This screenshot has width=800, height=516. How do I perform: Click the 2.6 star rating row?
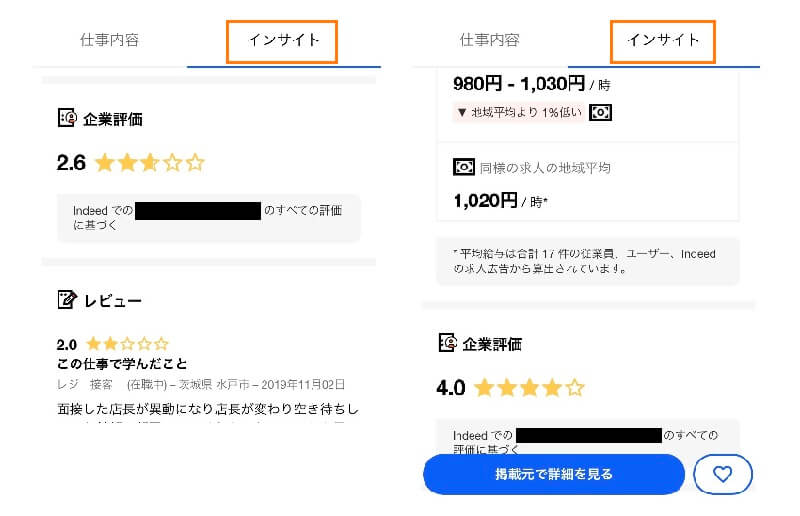pos(131,163)
